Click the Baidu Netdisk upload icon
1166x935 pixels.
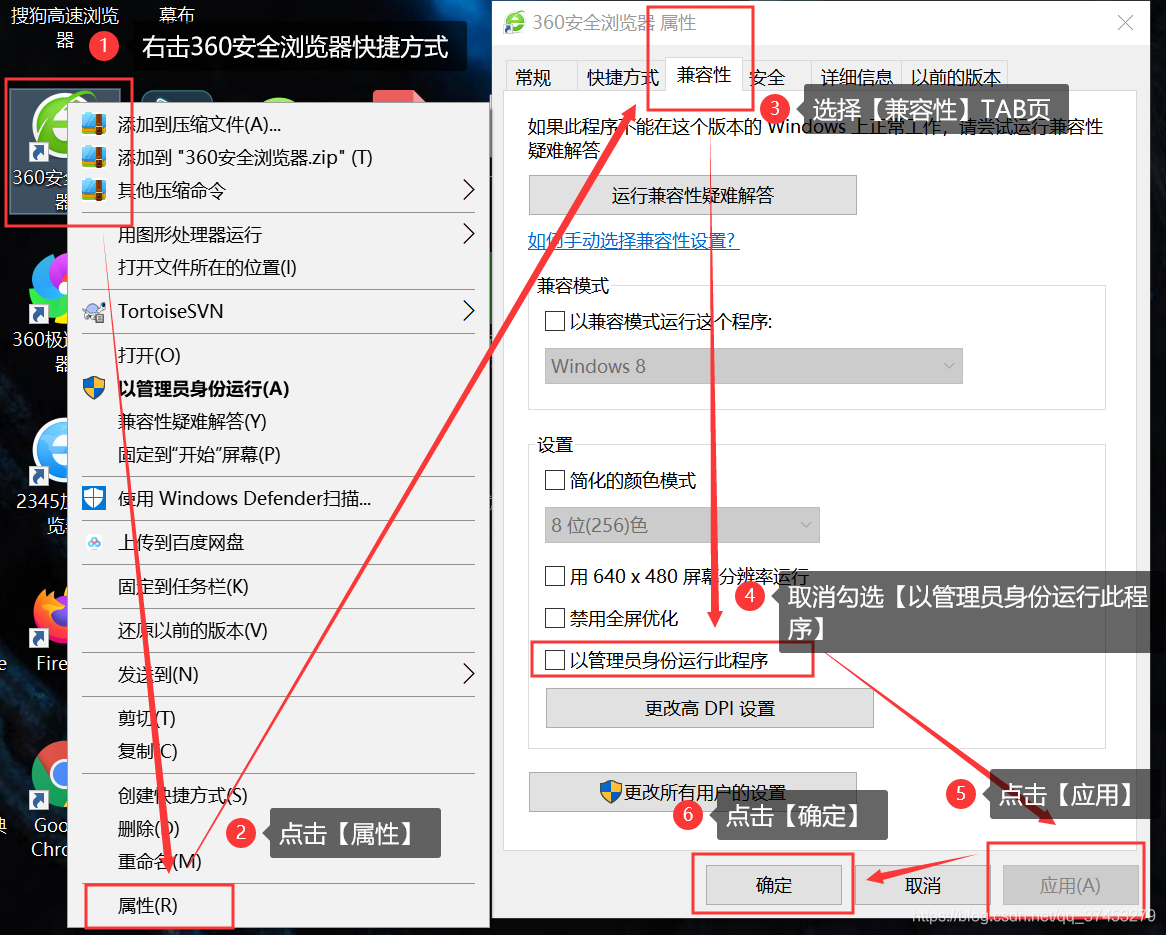94,542
